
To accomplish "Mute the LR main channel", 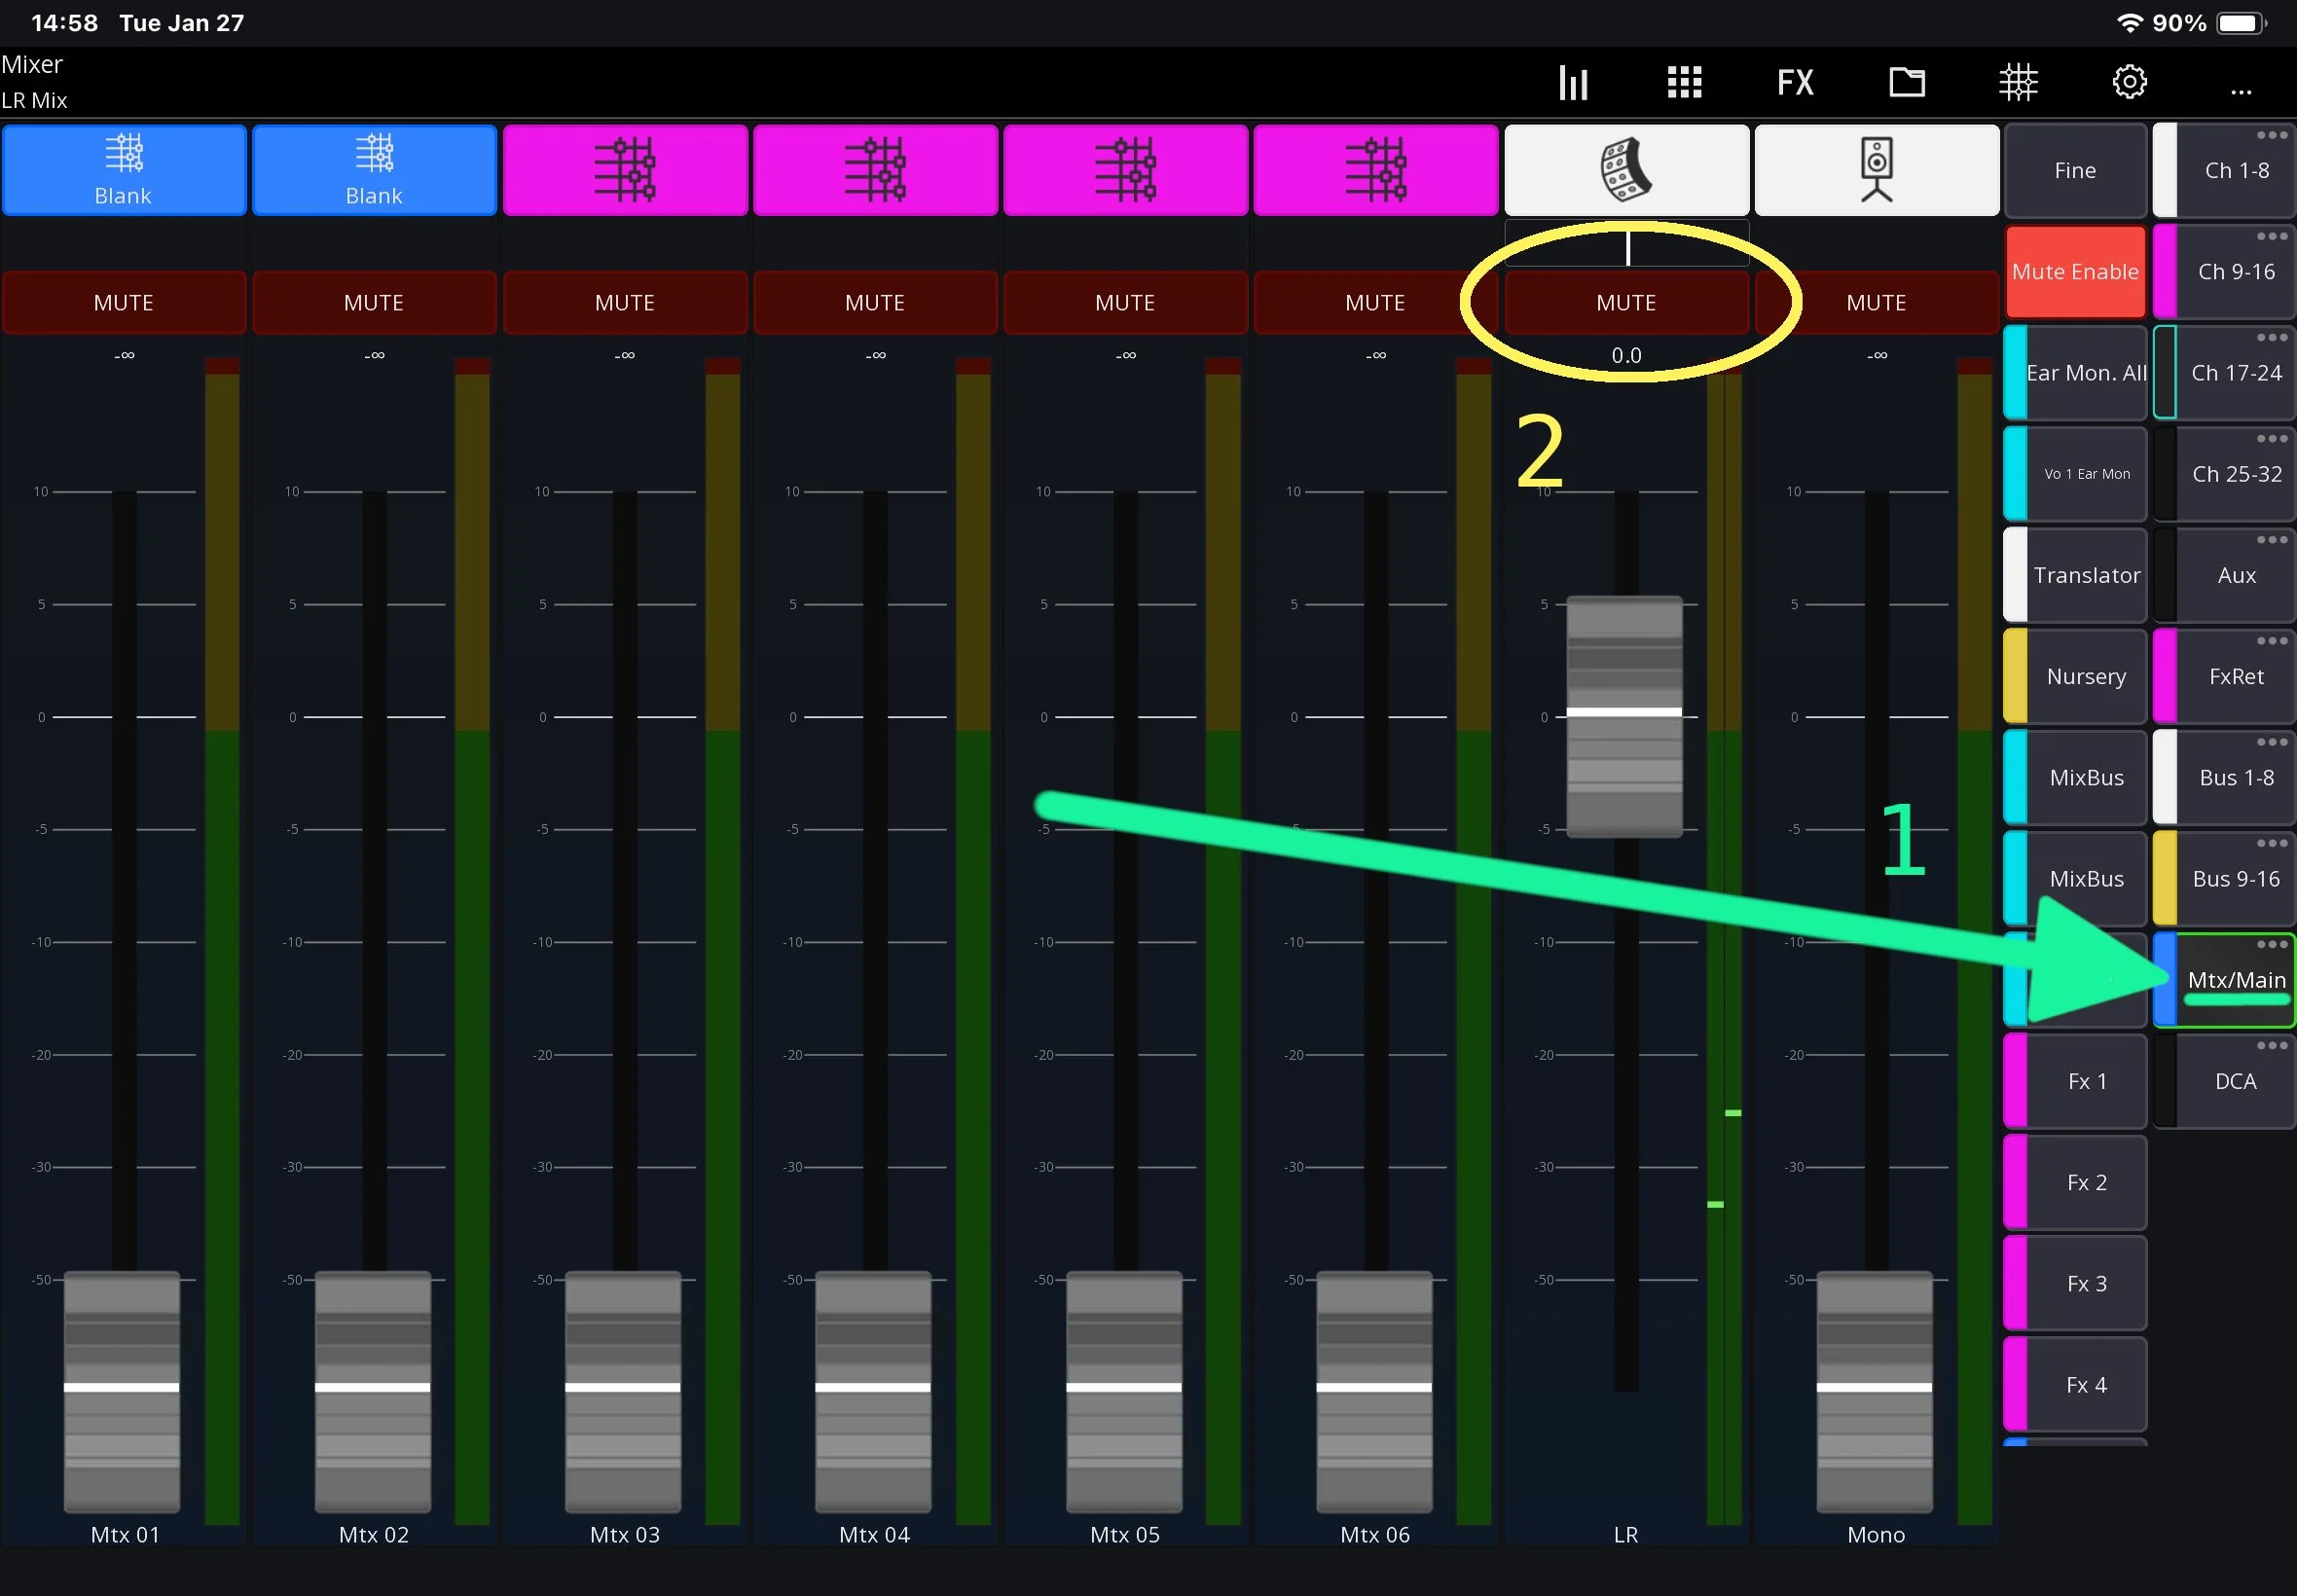I will [1626, 302].
